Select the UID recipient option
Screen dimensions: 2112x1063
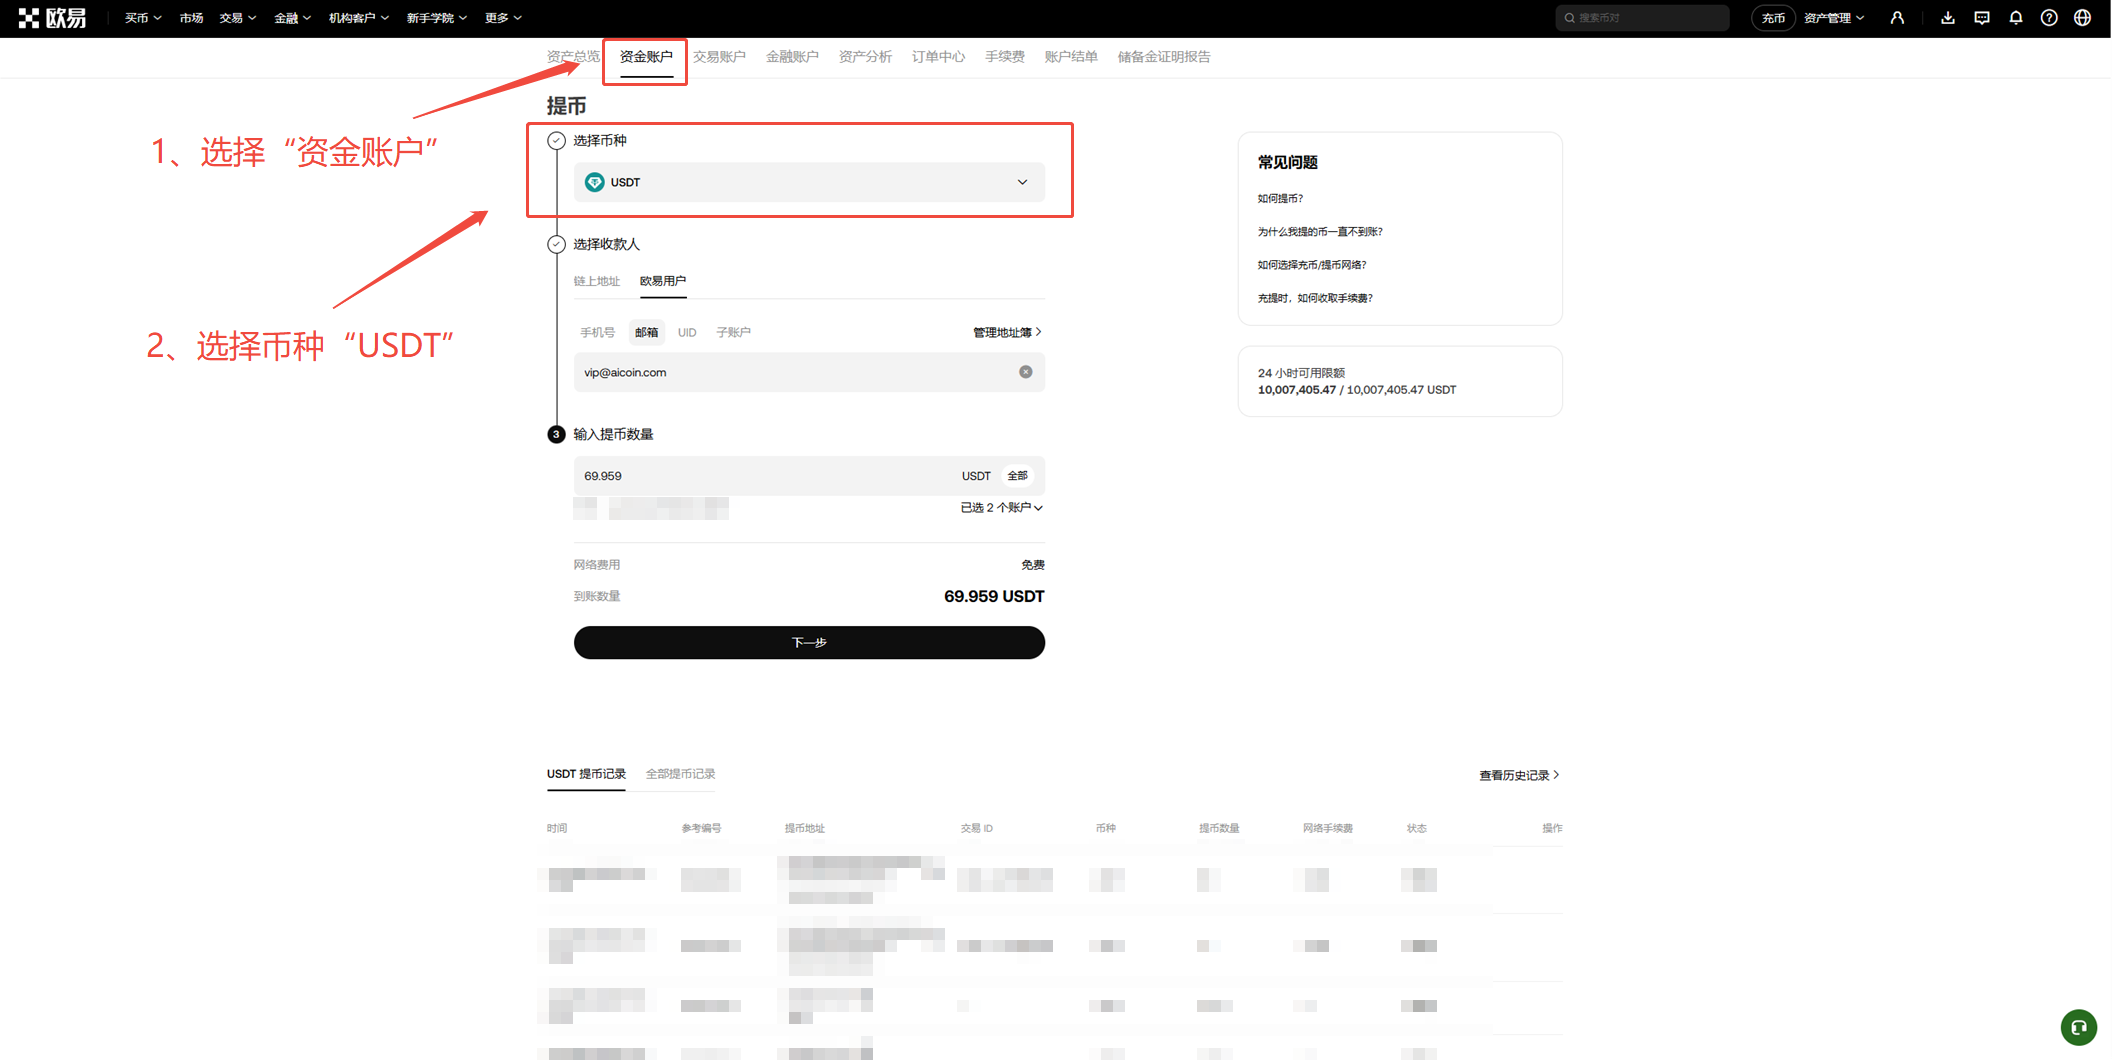coord(687,331)
